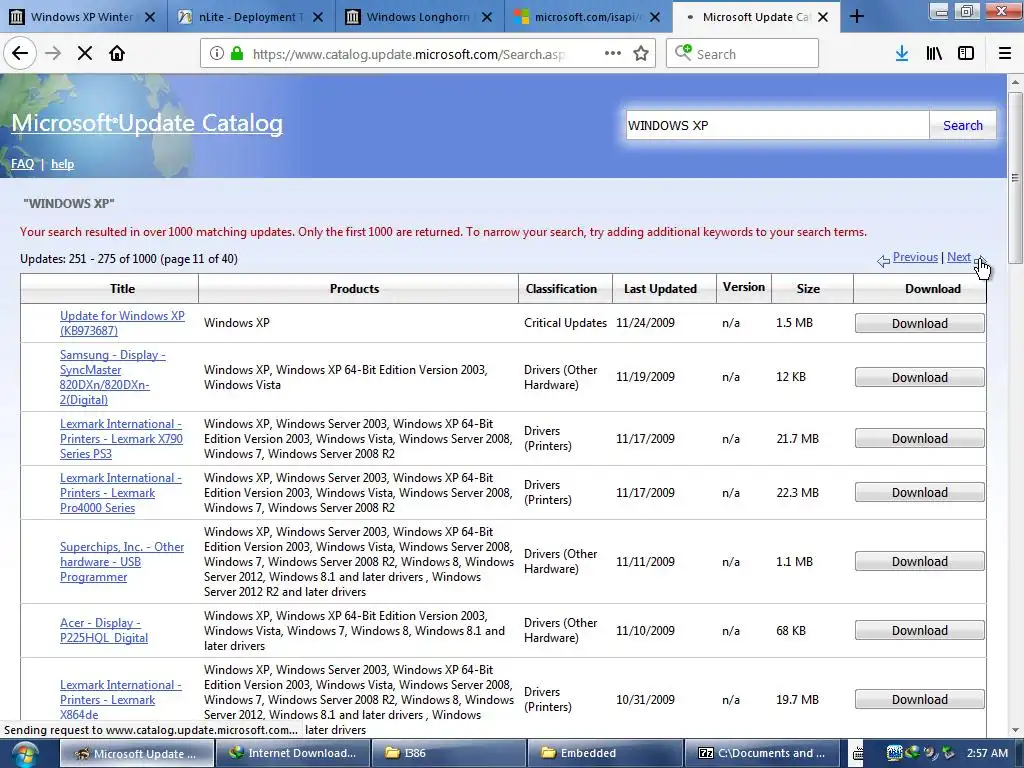This screenshot has height=768, width=1024.
Task: Click the page scrollbar down arrow
Action: click(1015, 731)
